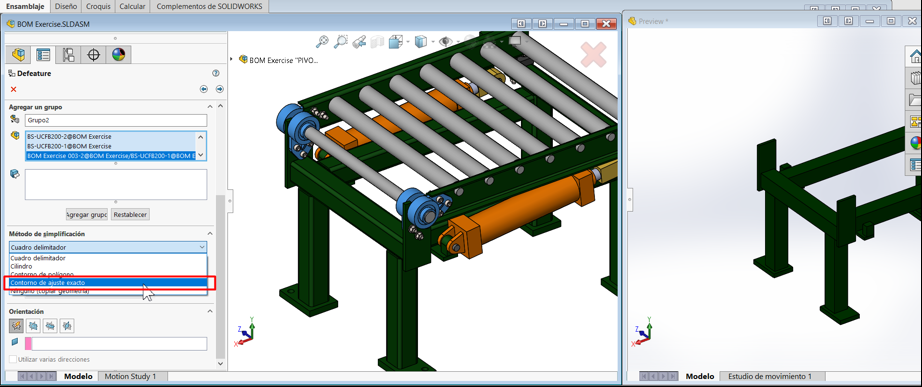Image resolution: width=922 pixels, height=387 pixels.
Task: Cancel Defeature with the red X
Action: pos(14,89)
